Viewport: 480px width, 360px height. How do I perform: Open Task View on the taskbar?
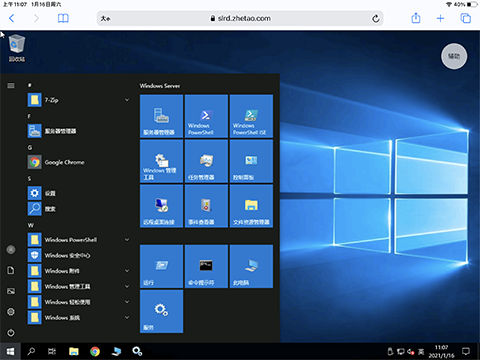[52, 351]
